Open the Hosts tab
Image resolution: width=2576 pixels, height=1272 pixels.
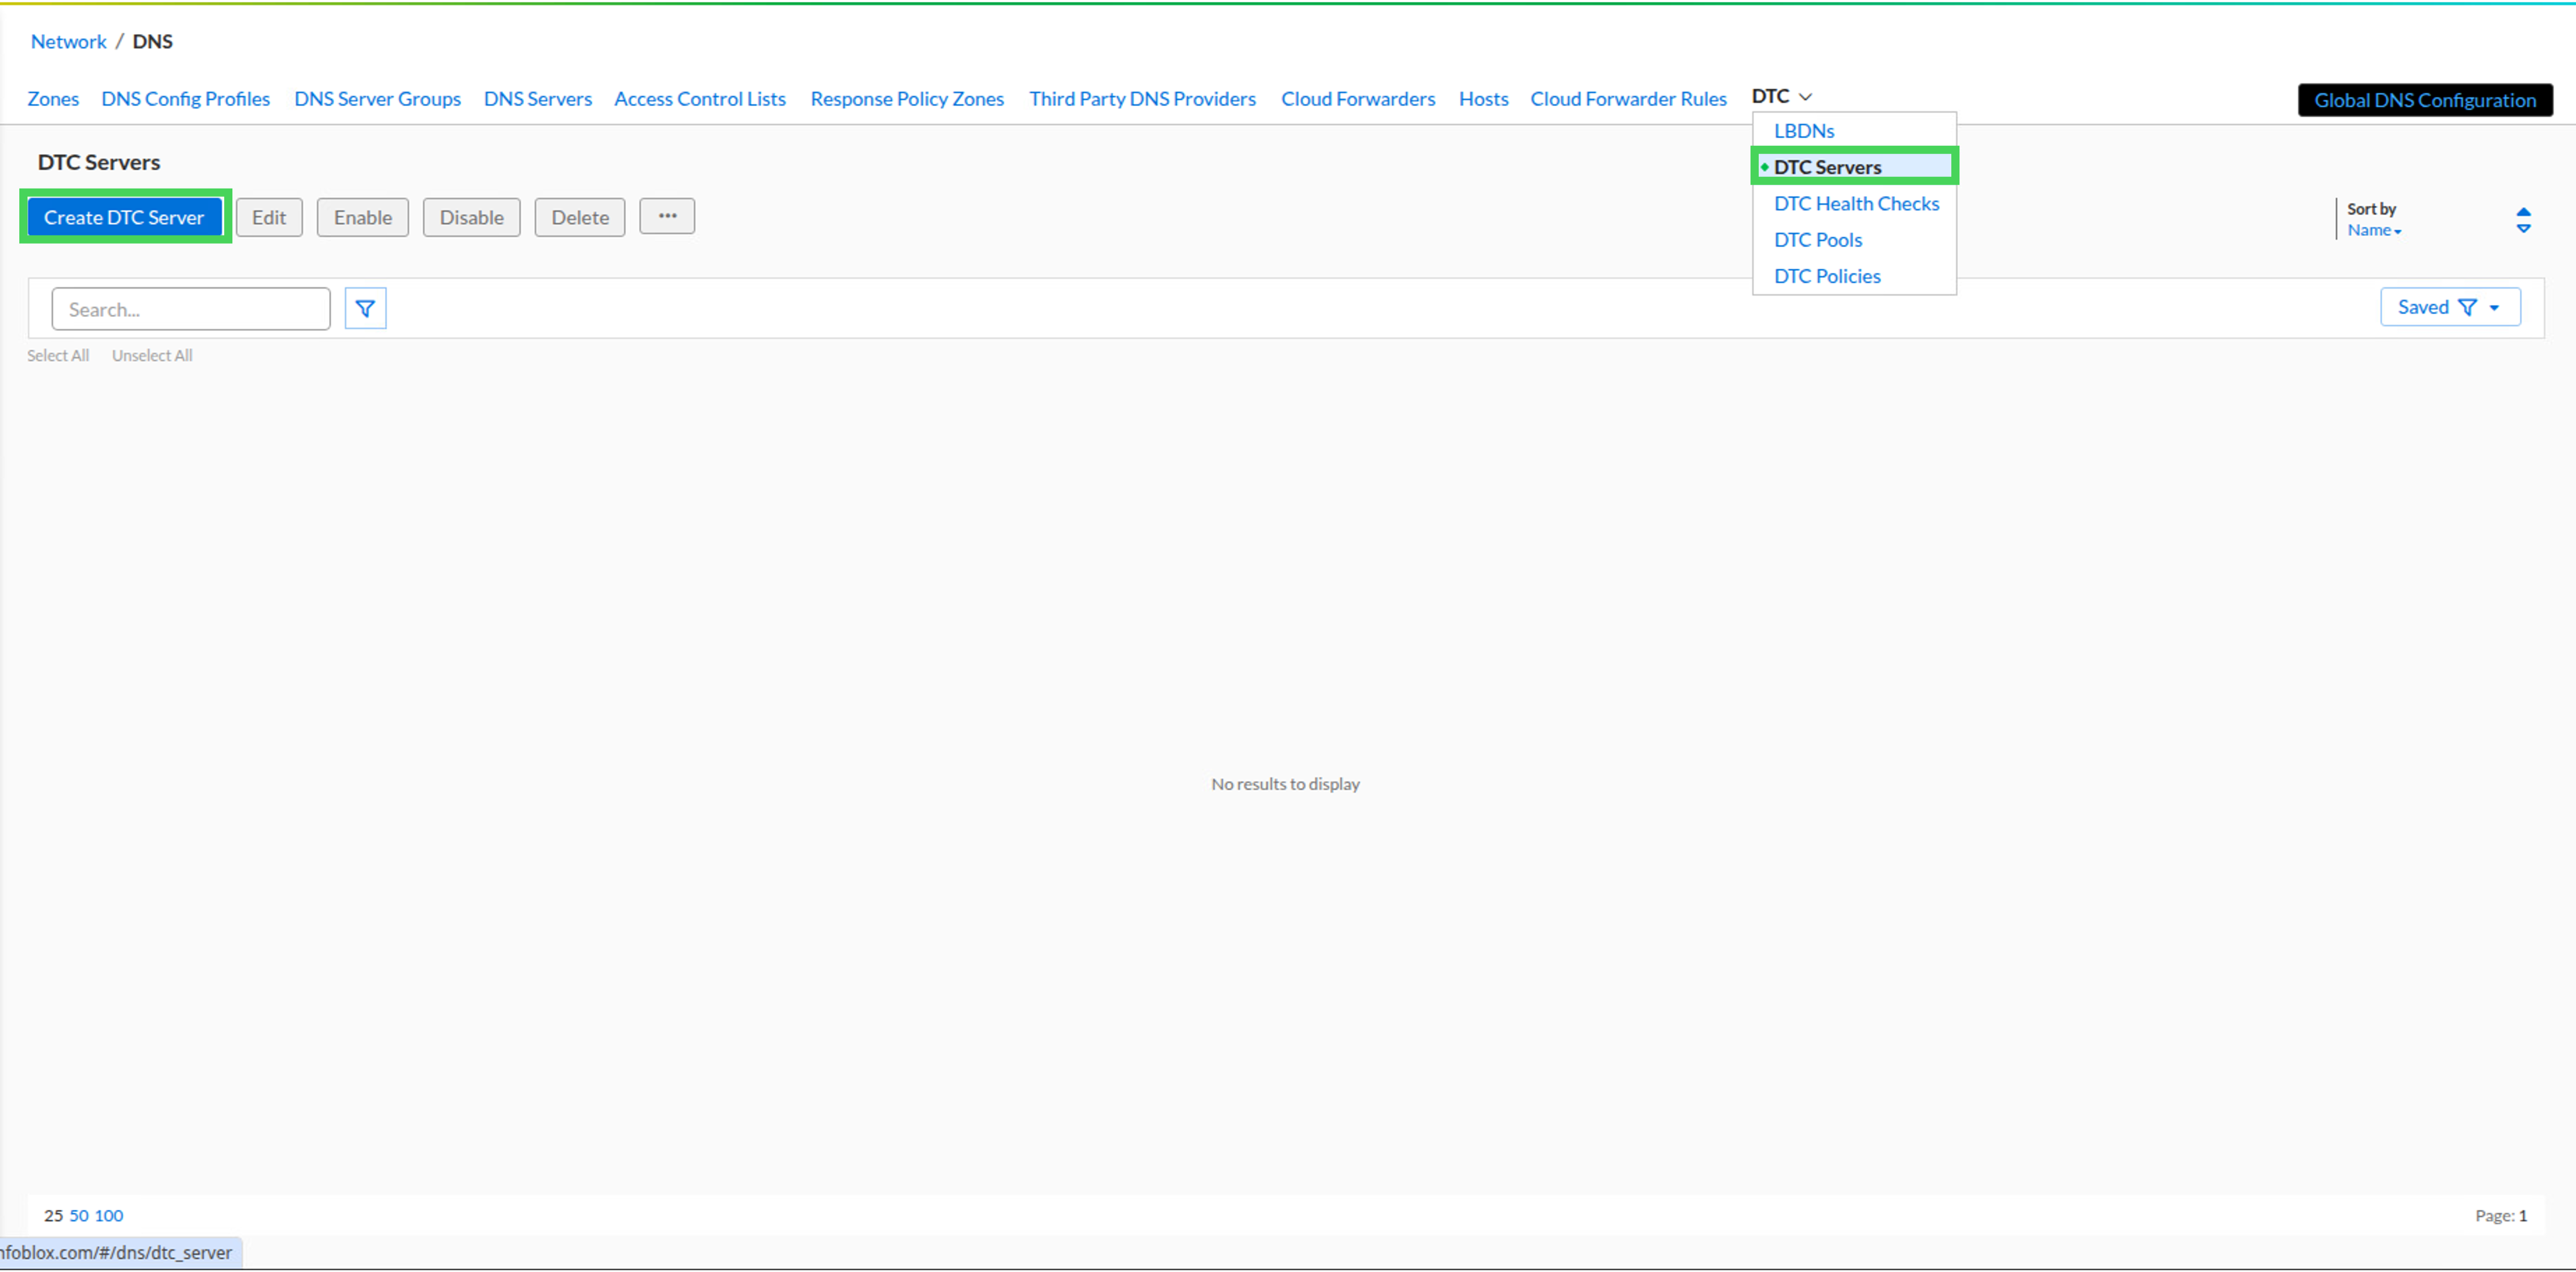[x=1483, y=99]
